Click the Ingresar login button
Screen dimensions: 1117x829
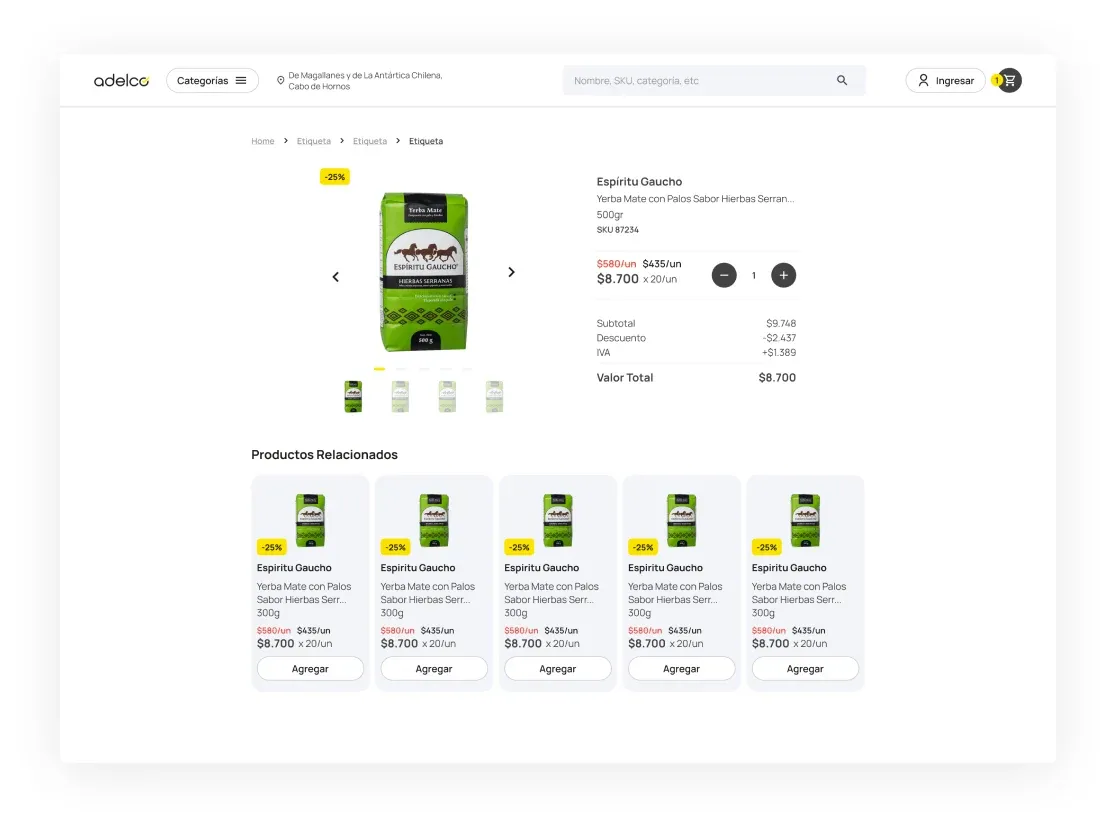(x=945, y=80)
